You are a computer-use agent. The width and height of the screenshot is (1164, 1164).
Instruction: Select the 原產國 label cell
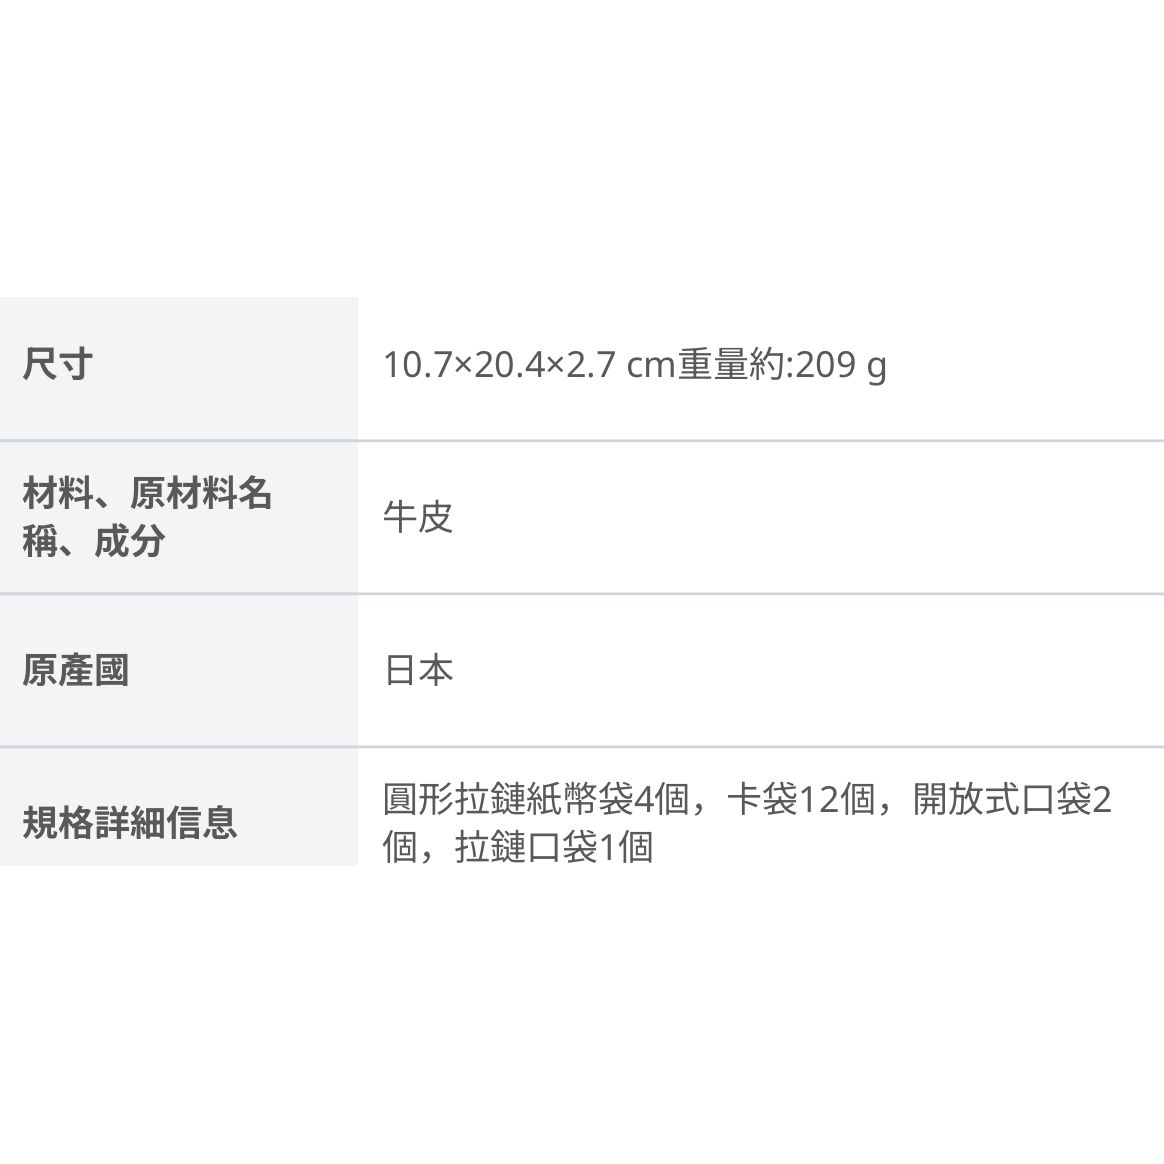[179, 670]
